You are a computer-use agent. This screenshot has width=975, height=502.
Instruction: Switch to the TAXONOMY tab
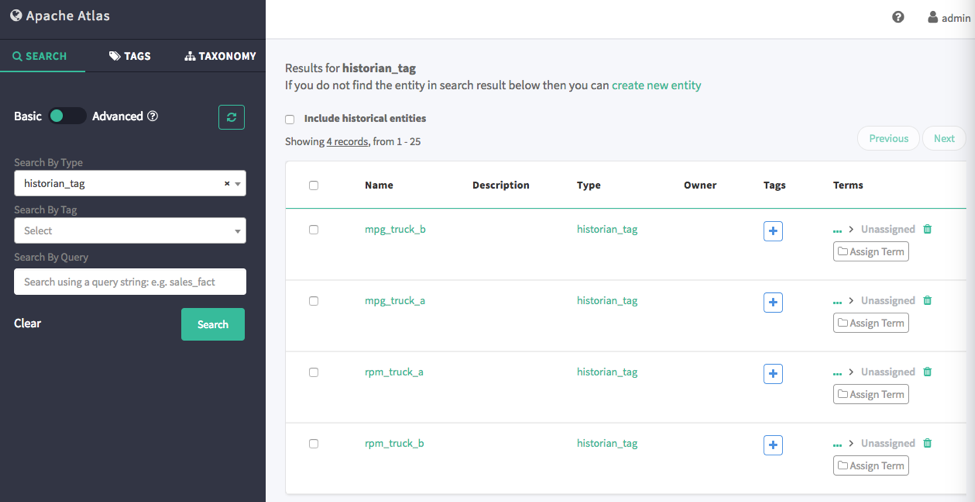[x=220, y=56]
